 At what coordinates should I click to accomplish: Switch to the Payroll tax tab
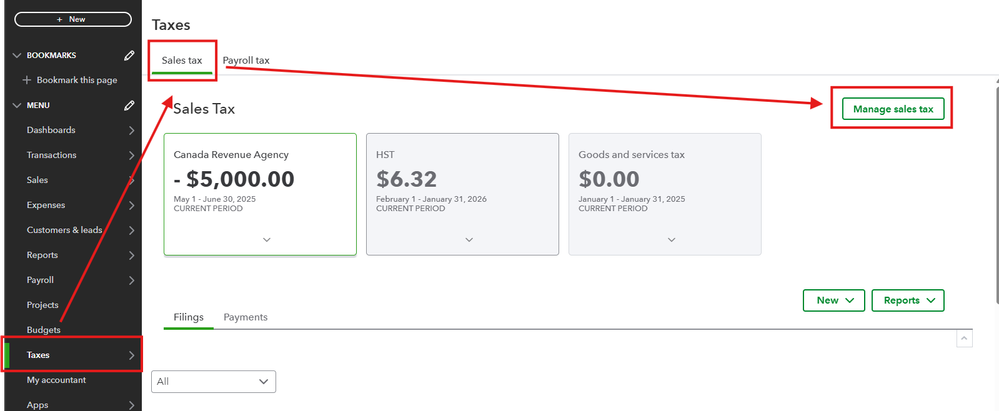pos(246,61)
